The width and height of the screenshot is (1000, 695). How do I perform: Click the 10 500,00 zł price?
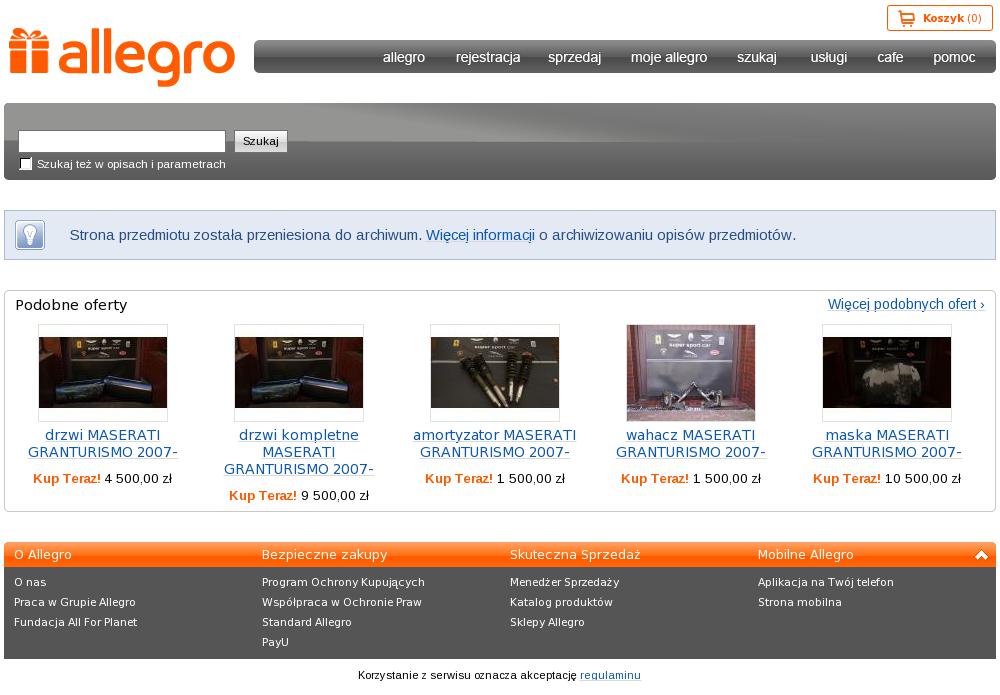(x=923, y=479)
